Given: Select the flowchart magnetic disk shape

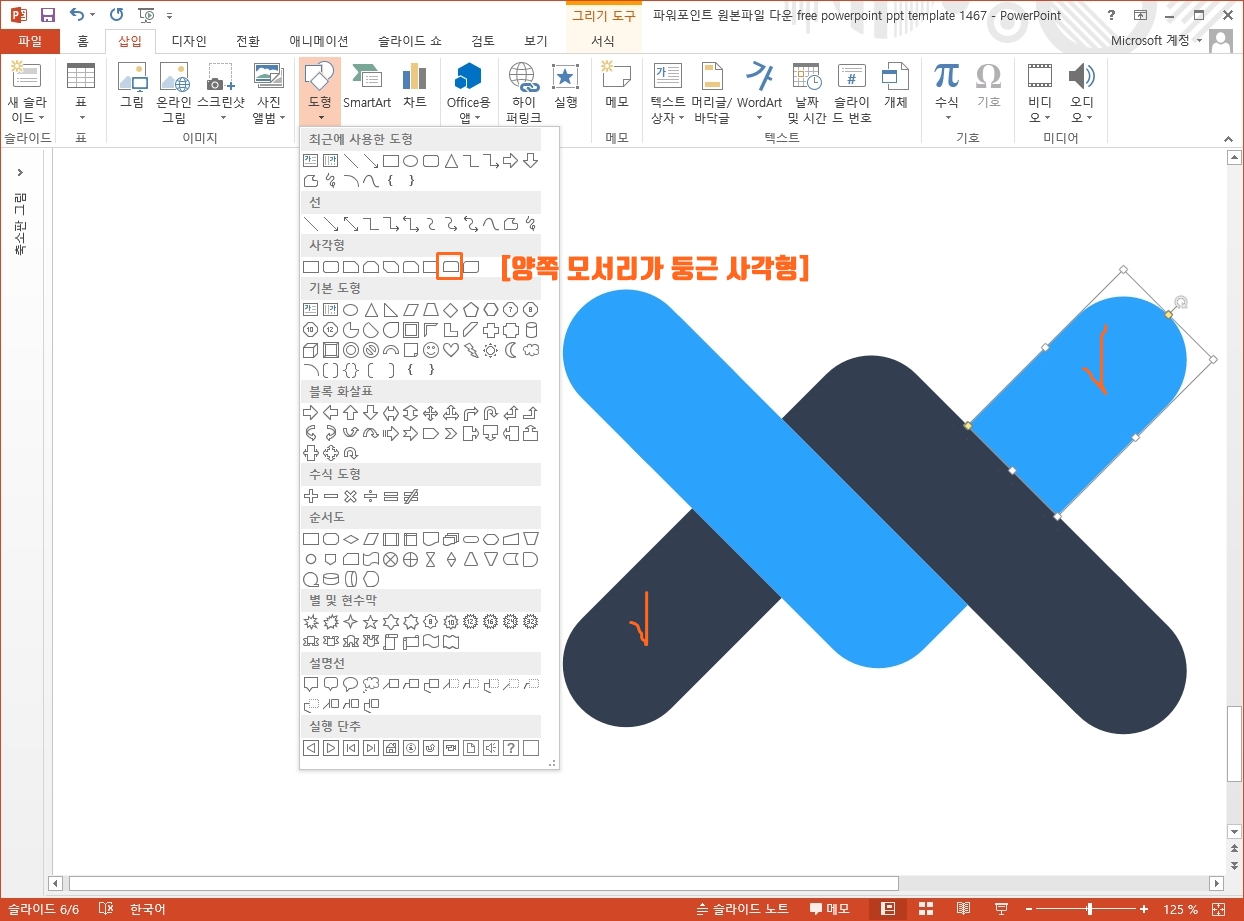Looking at the screenshot, I should coord(330,579).
